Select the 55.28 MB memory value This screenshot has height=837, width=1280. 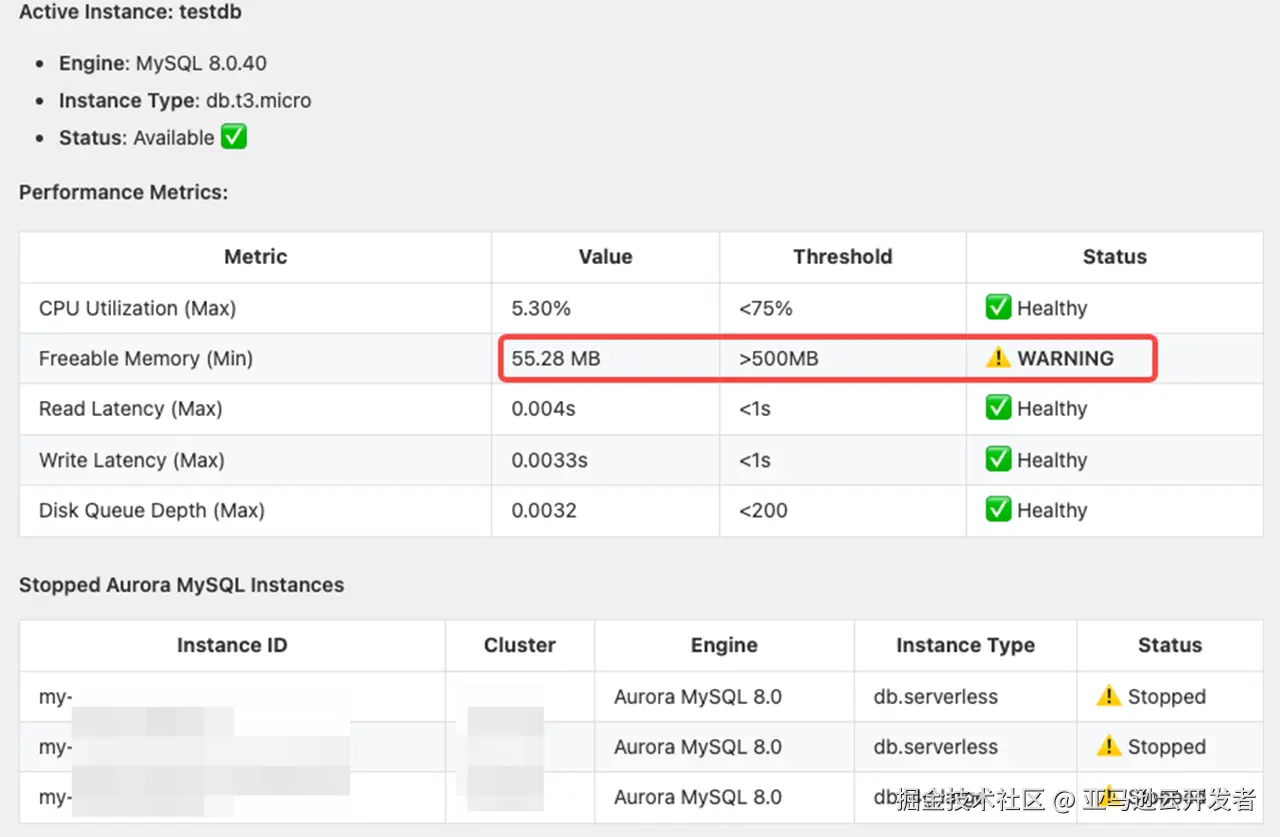click(x=556, y=358)
